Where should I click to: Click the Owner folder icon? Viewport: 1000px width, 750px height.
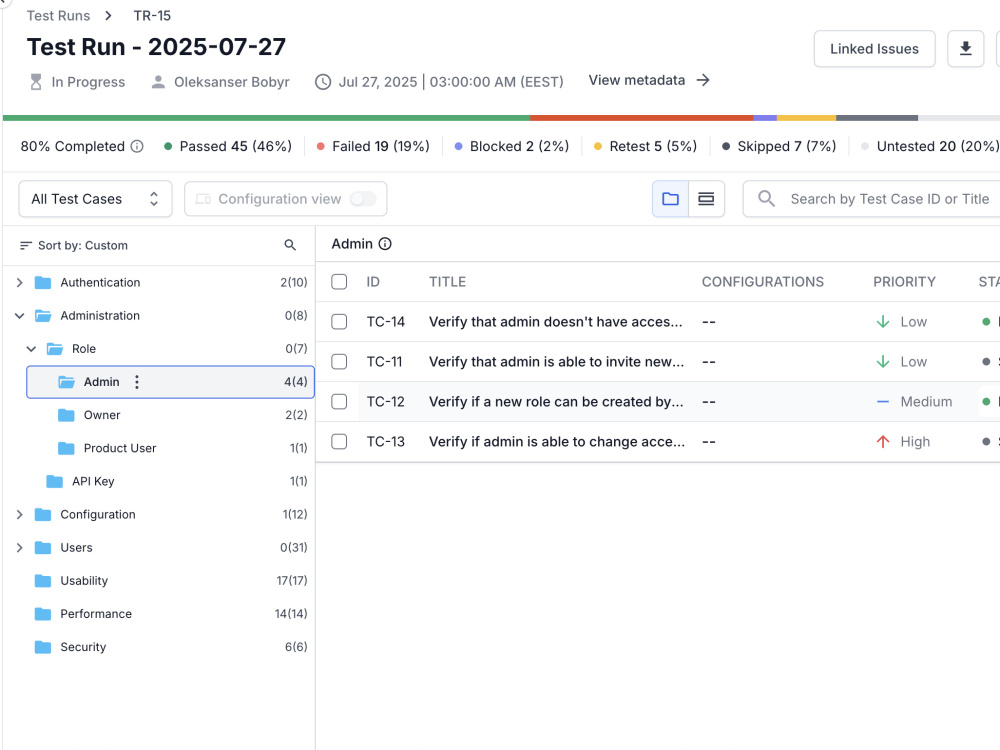[x=66, y=415]
